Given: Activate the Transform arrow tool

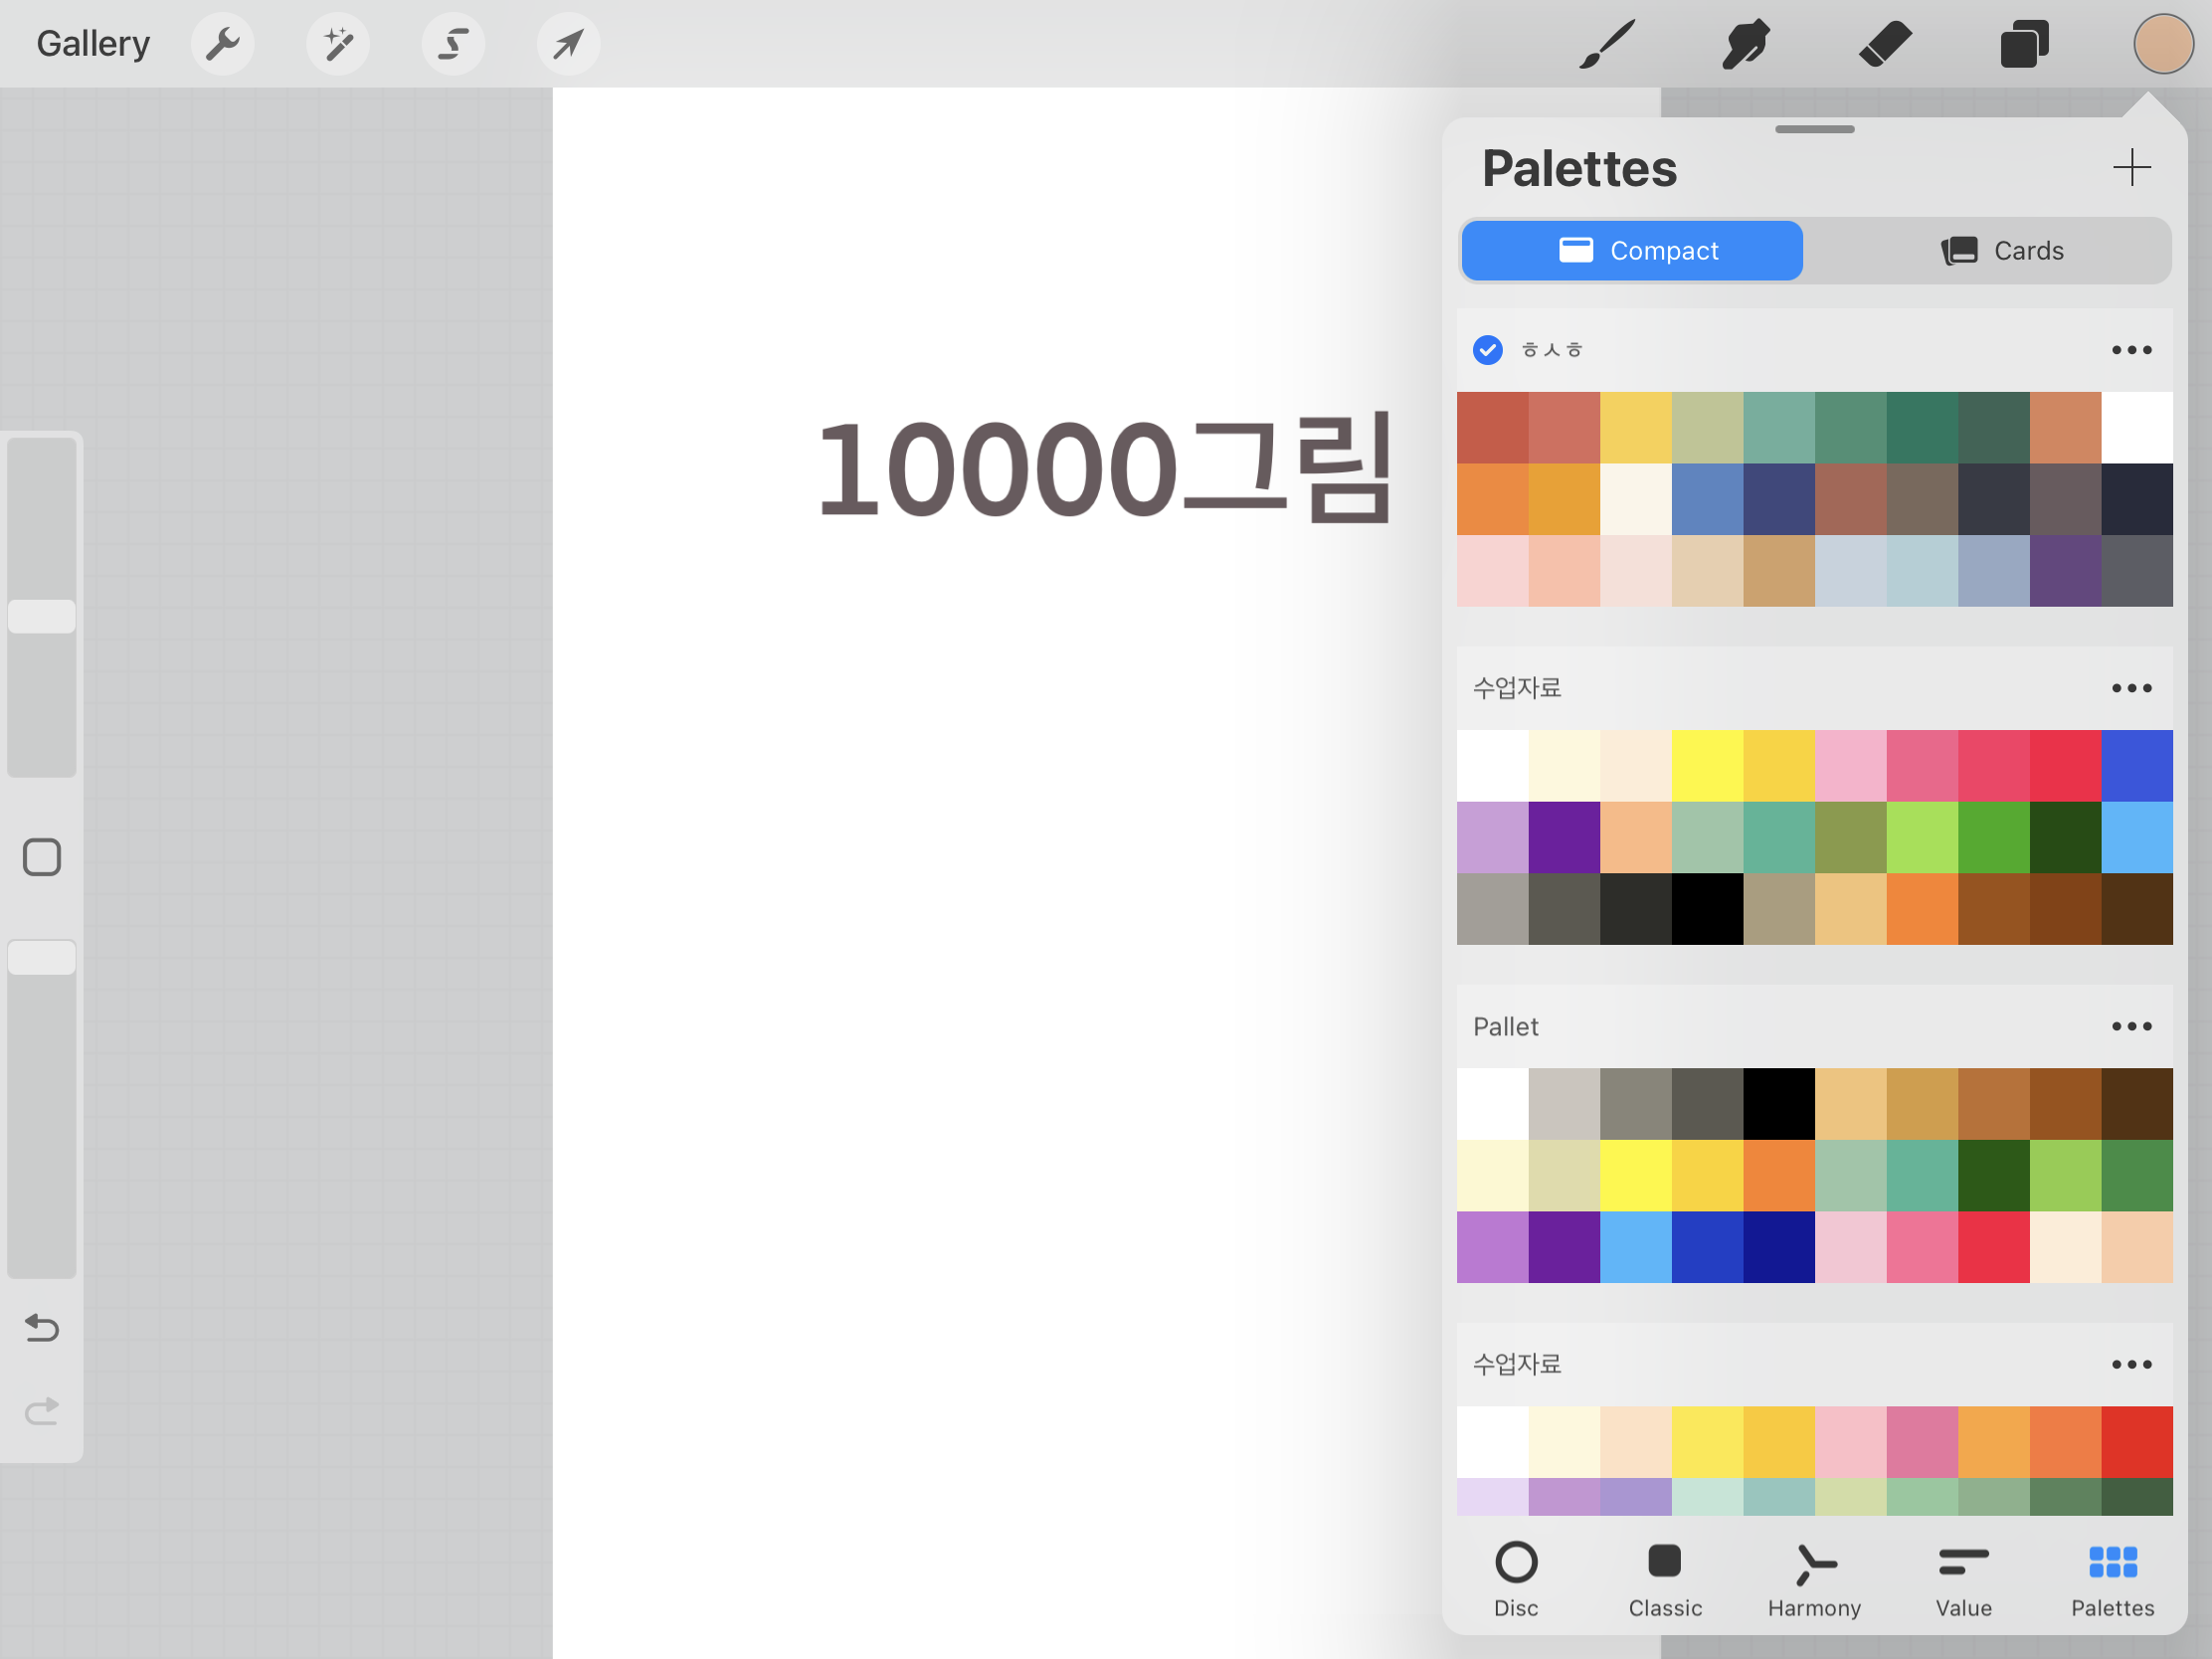Looking at the screenshot, I should click(x=568, y=44).
